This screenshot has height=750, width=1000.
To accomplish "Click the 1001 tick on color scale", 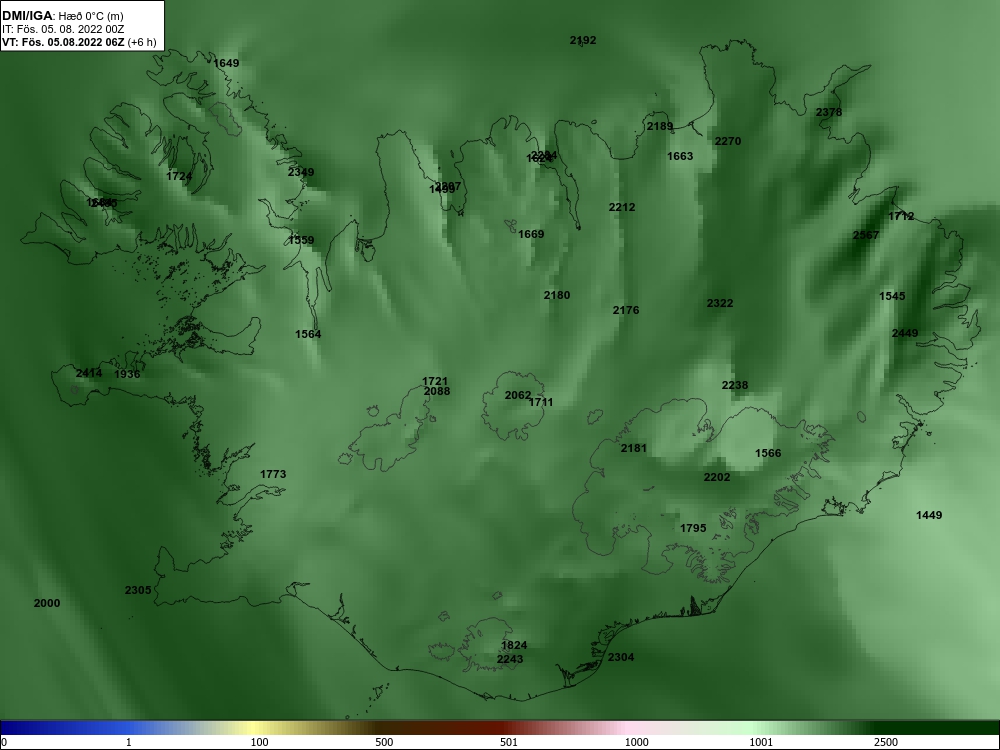I will 761,742.
